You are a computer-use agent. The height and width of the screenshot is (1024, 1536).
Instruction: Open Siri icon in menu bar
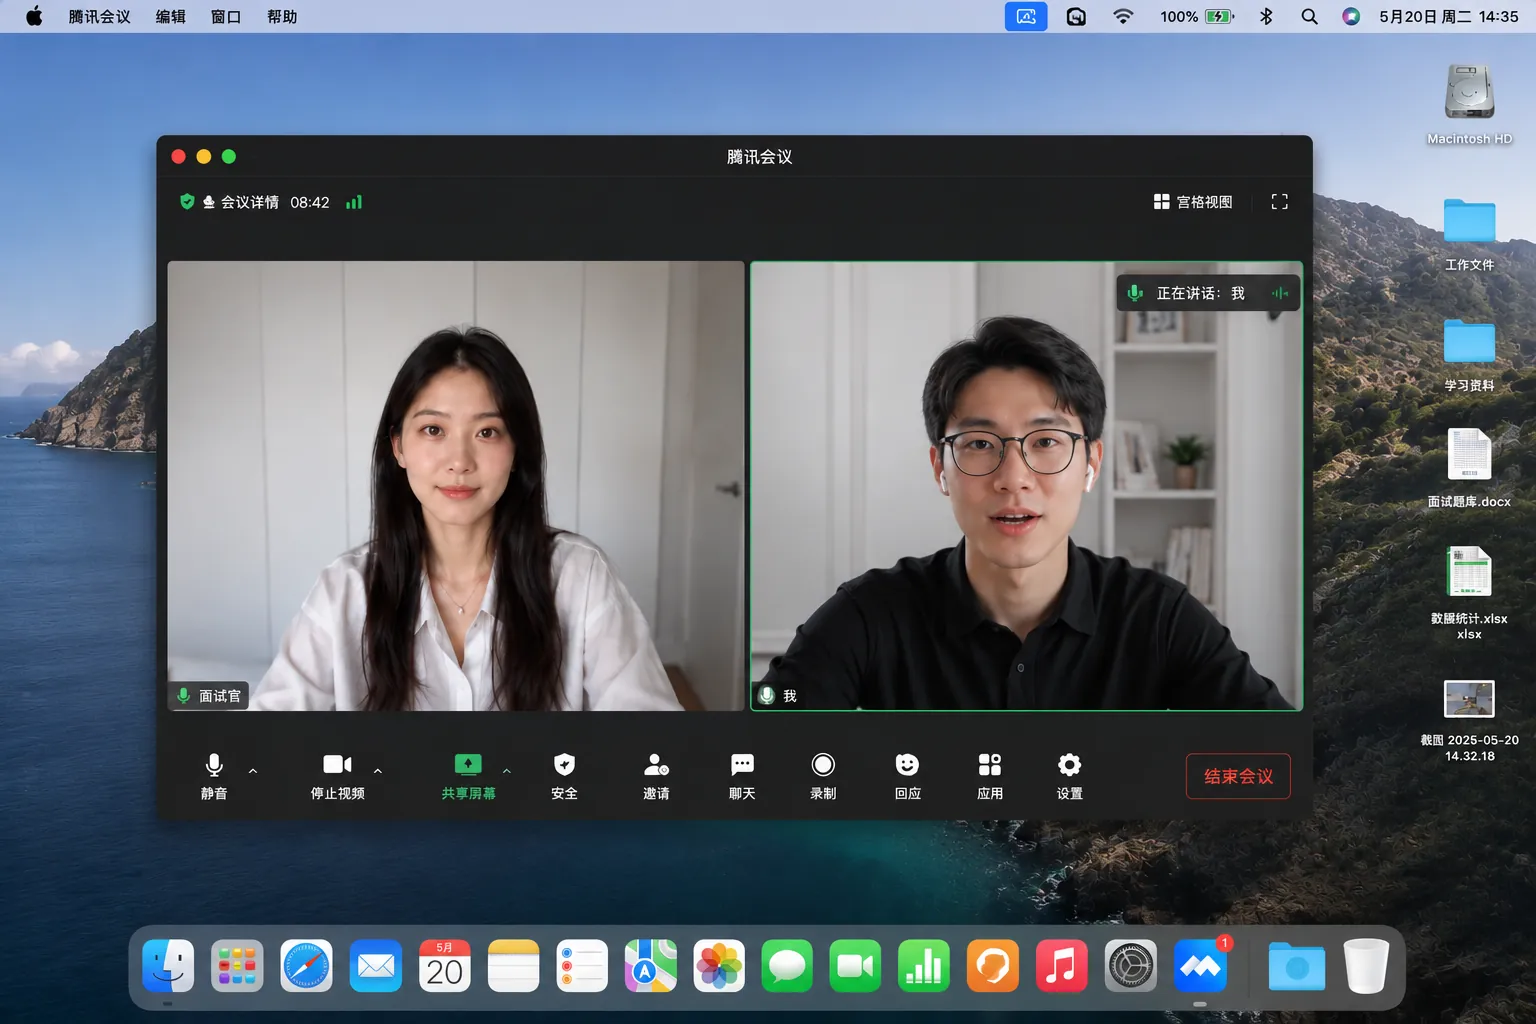pyautogui.click(x=1351, y=16)
